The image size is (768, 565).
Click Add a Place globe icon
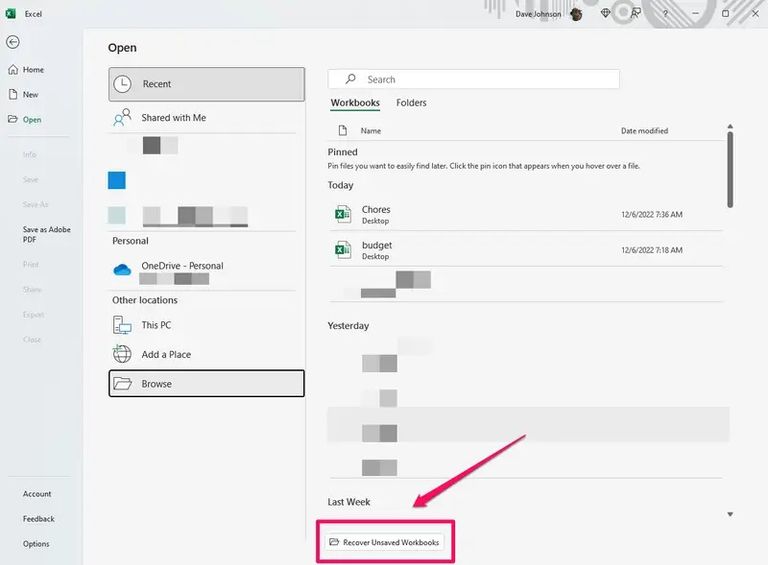pyautogui.click(x=122, y=354)
